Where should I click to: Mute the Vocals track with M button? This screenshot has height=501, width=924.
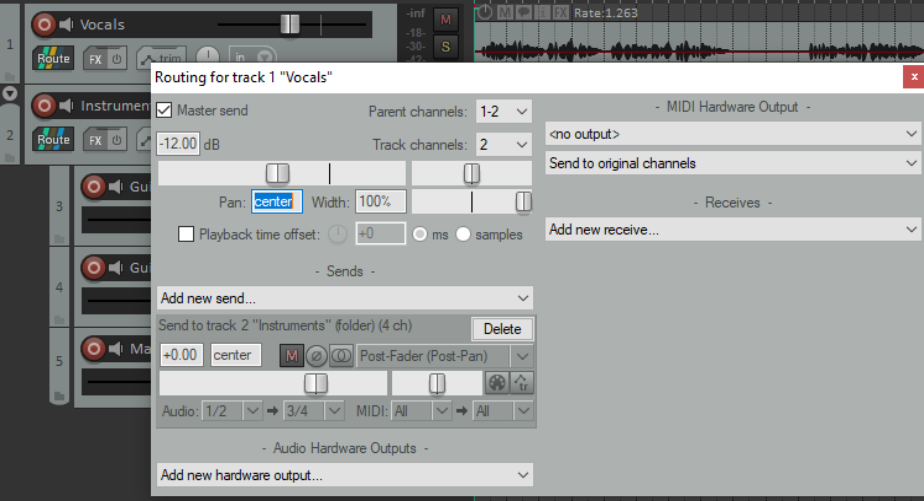click(446, 20)
